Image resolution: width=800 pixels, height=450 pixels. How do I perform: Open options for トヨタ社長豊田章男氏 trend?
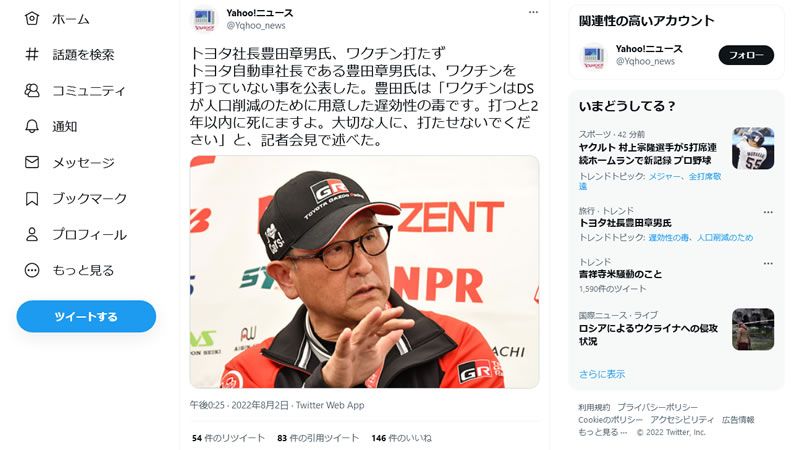point(768,212)
